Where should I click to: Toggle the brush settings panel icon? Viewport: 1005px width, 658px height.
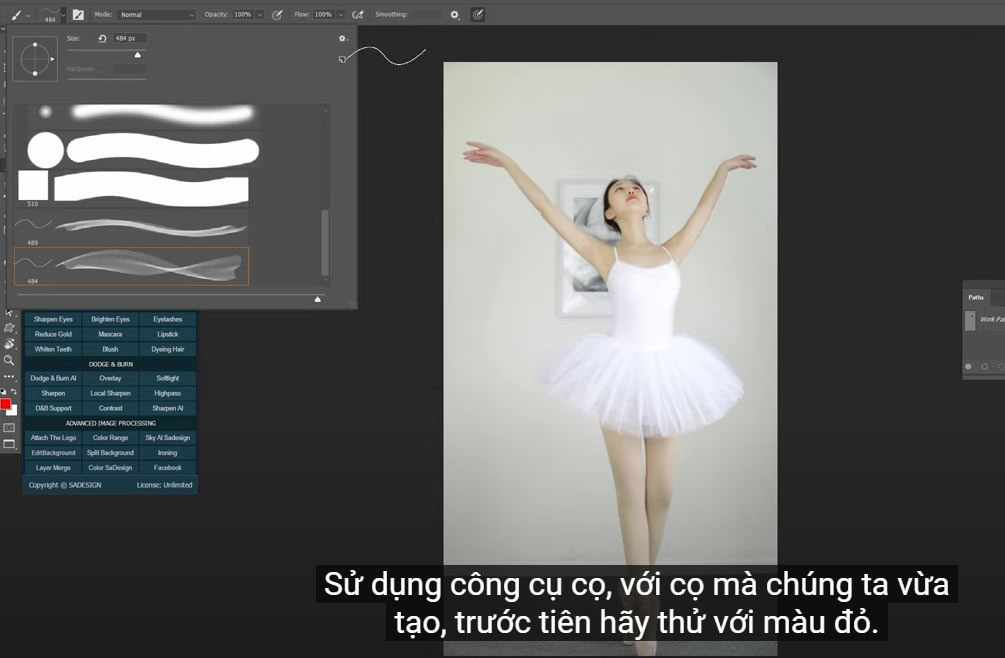[78, 15]
